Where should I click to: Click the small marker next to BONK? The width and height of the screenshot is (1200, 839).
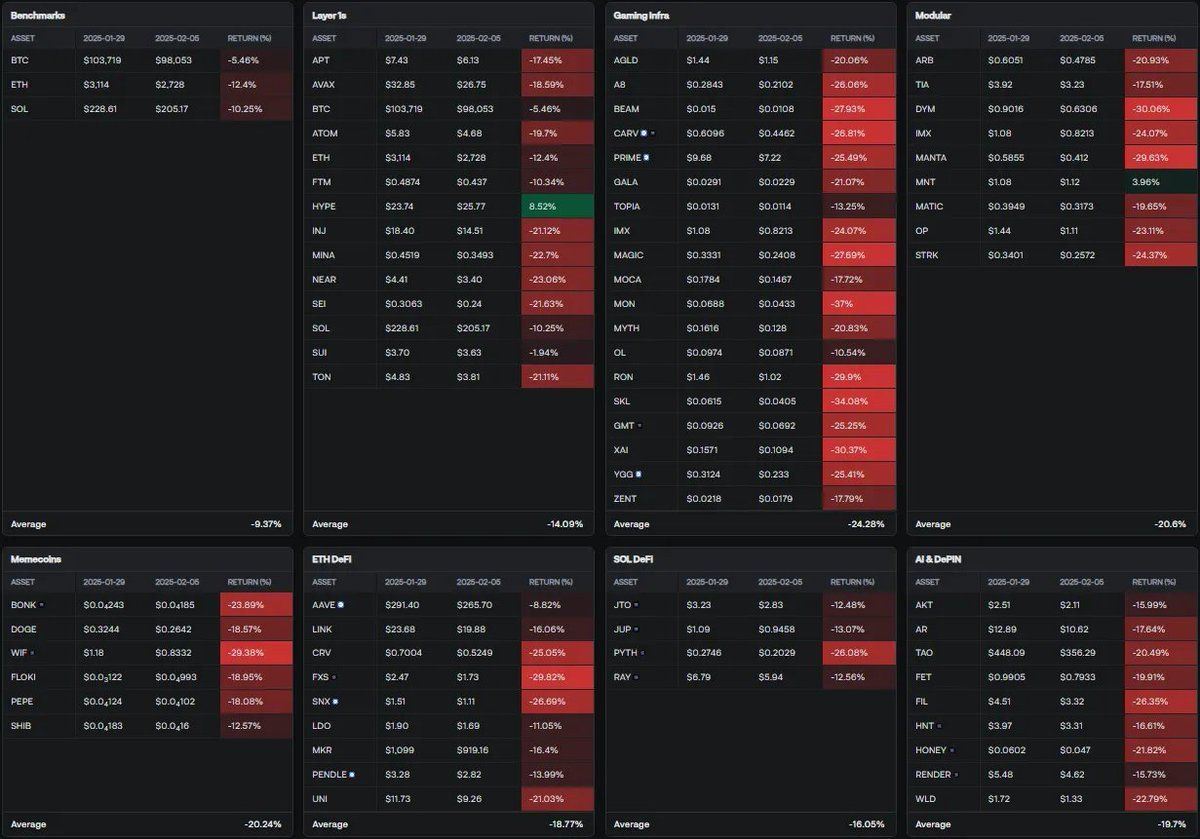[41, 605]
